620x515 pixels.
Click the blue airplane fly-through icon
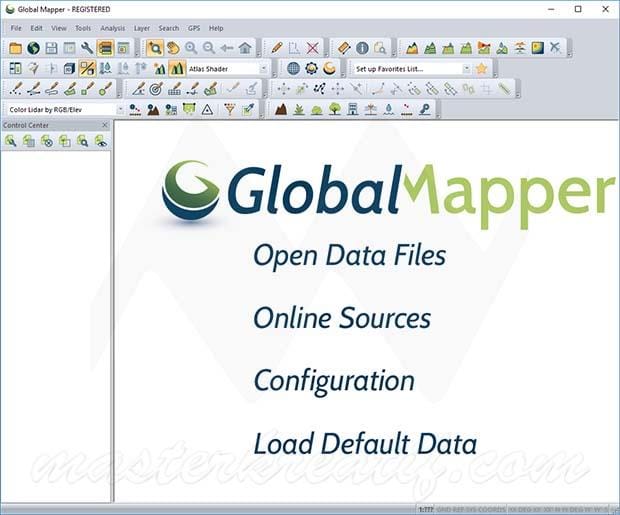pos(556,48)
